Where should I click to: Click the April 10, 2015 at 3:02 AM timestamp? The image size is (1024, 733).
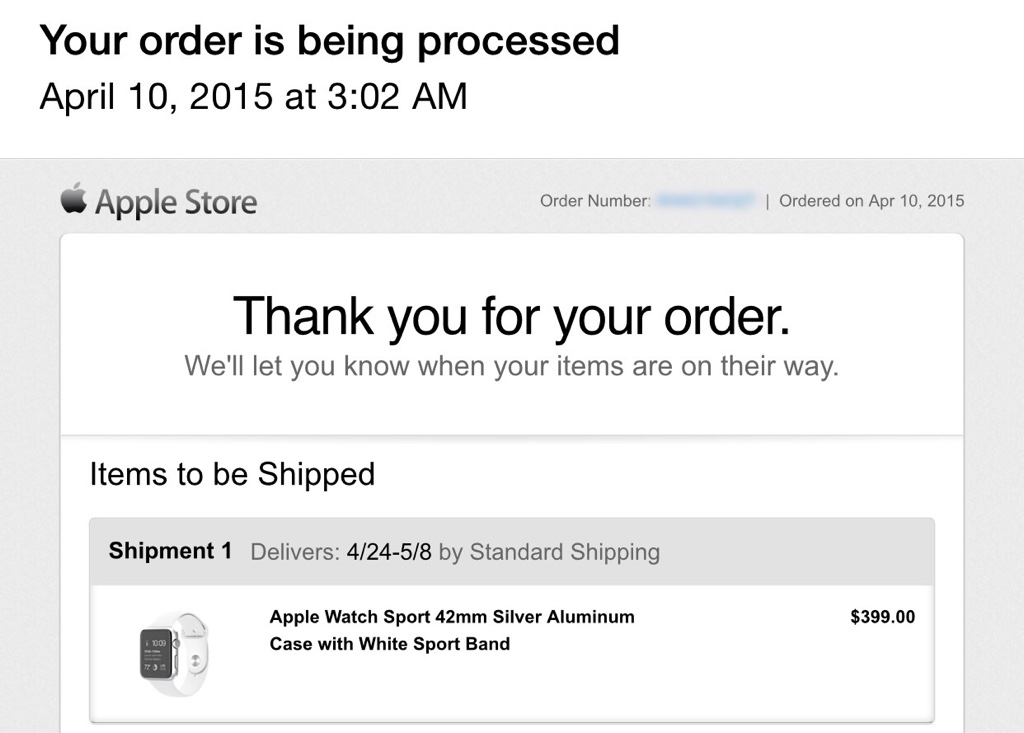[253, 97]
